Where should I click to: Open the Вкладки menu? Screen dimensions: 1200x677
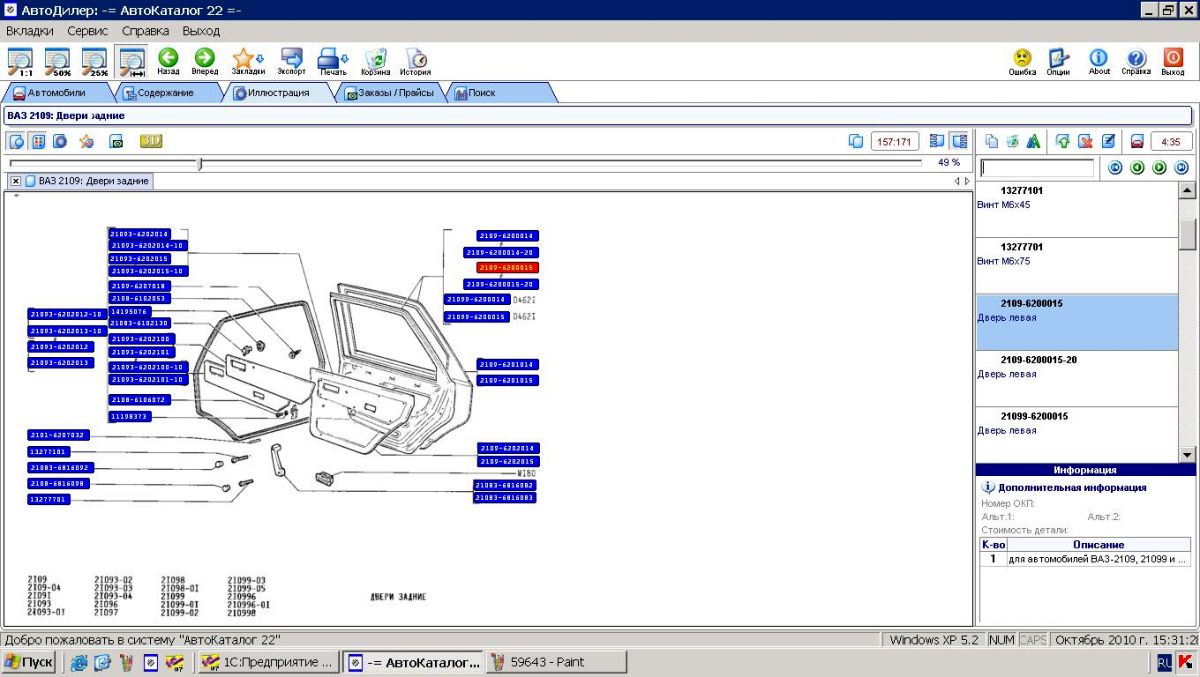tap(30, 31)
